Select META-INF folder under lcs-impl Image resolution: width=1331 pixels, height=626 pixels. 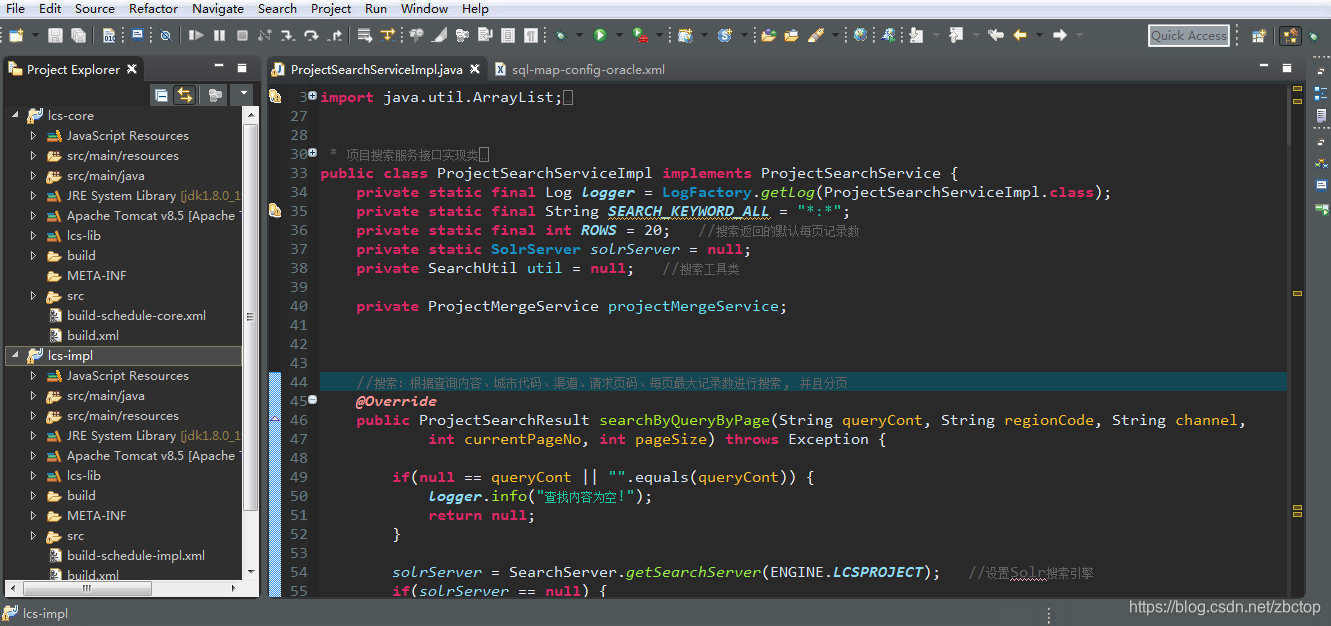pos(96,516)
